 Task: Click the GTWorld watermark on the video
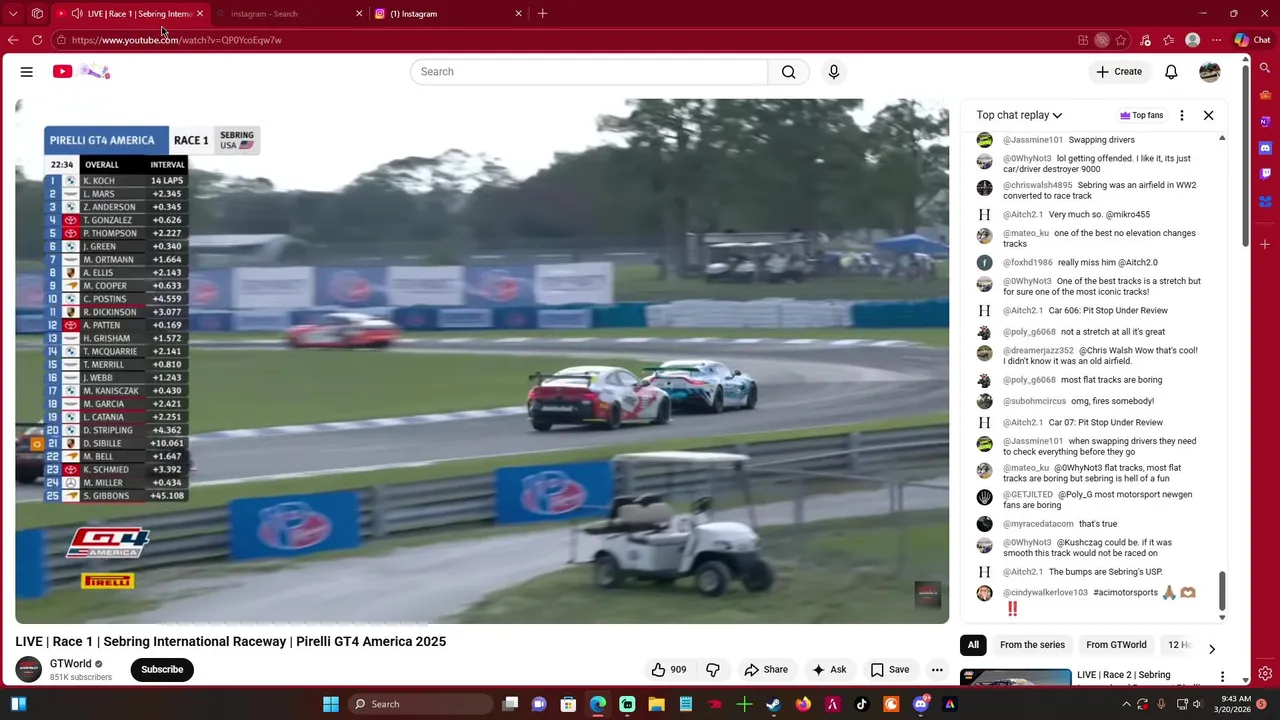coord(928,595)
